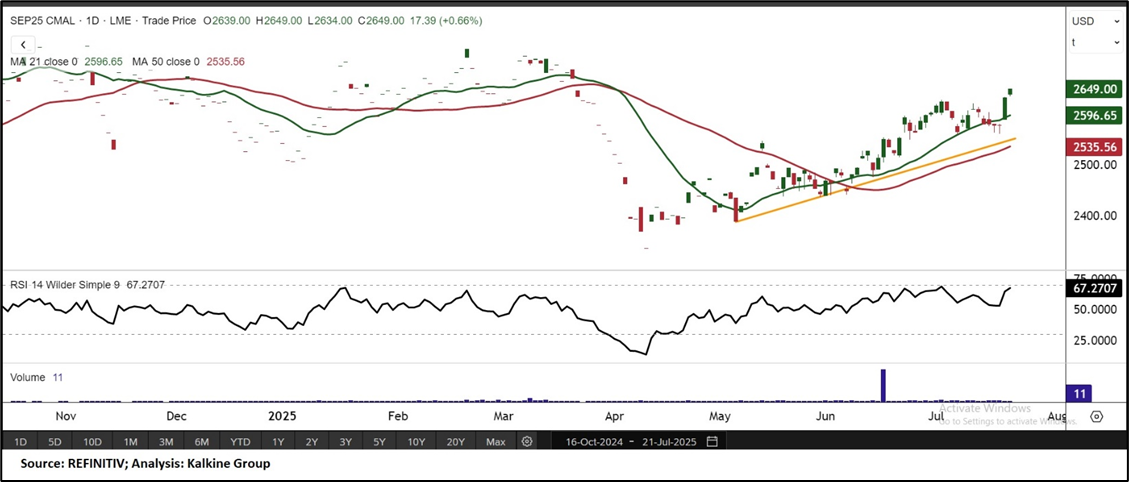Switch to the 2Y range
The image size is (1129, 482).
312,442
